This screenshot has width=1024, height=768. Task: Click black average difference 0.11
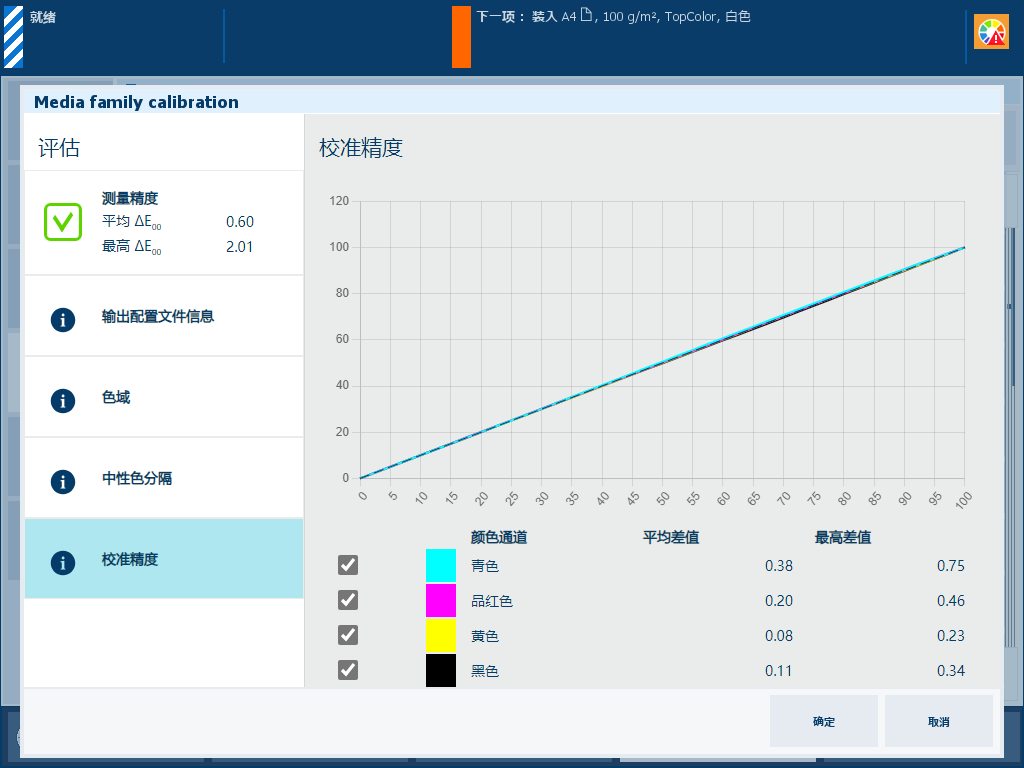tap(778, 671)
